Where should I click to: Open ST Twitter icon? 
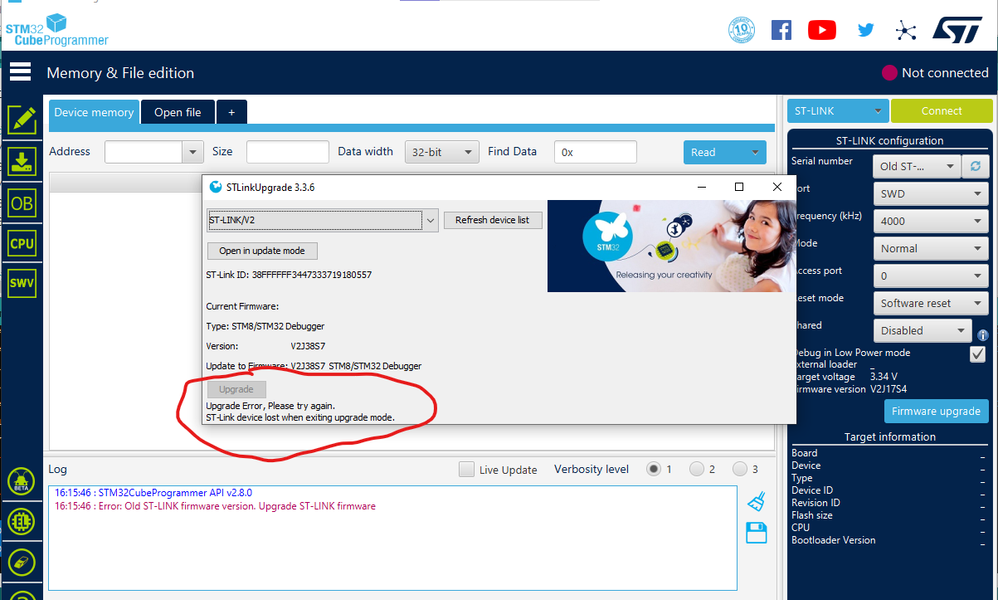(866, 30)
